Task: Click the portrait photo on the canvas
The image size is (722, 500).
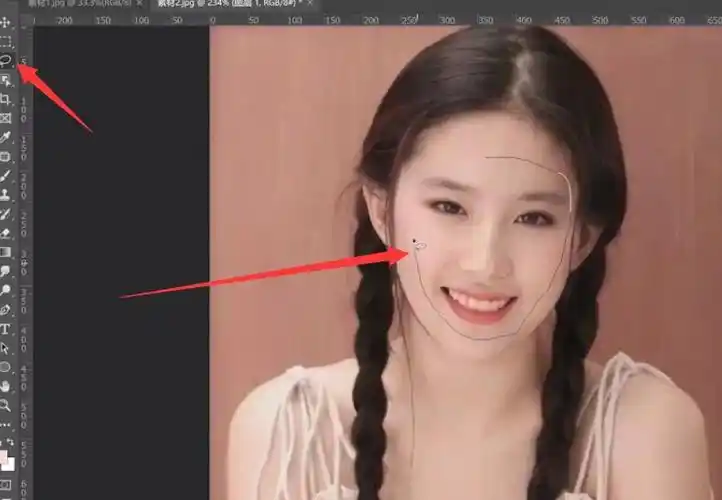Action: coord(466,262)
